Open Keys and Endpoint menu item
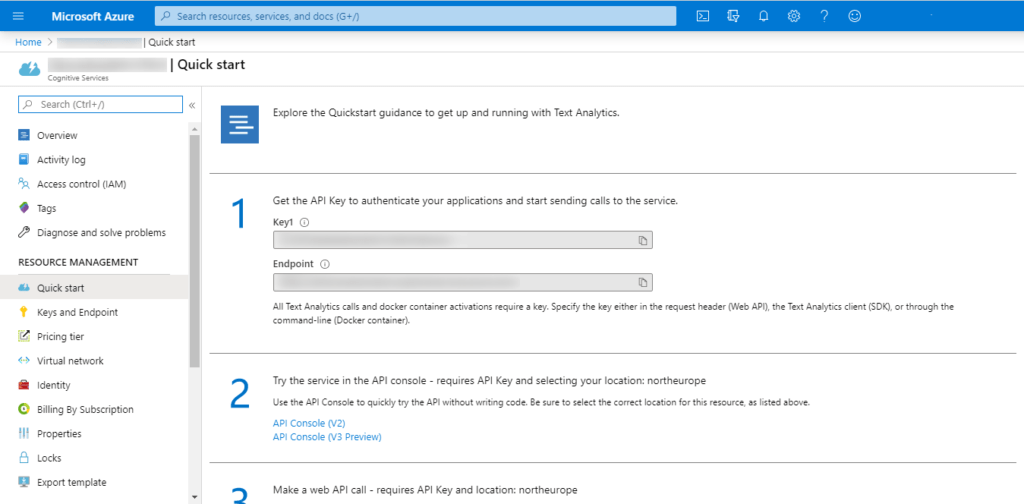The height and width of the screenshot is (504, 1024). click(77, 312)
